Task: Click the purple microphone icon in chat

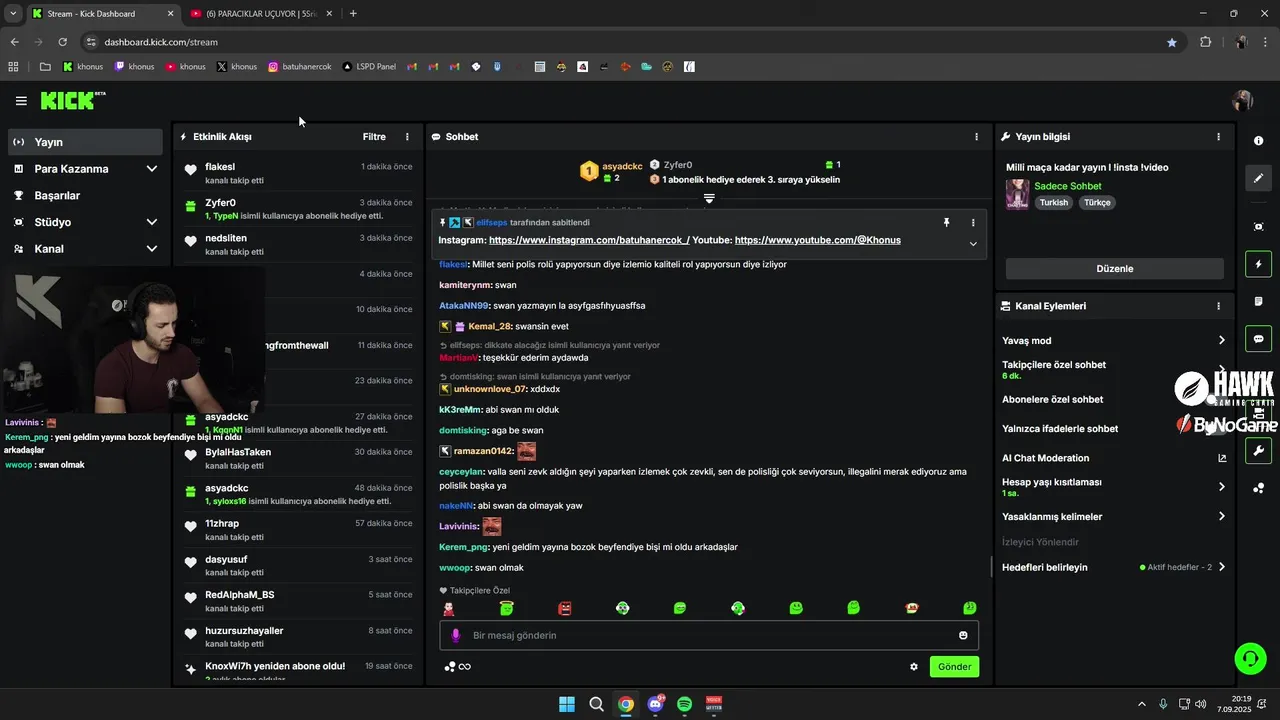Action: pyautogui.click(x=456, y=635)
